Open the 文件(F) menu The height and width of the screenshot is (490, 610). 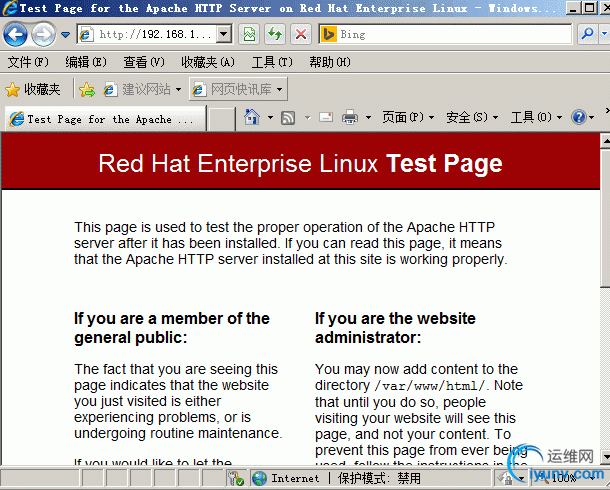(28, 62)
